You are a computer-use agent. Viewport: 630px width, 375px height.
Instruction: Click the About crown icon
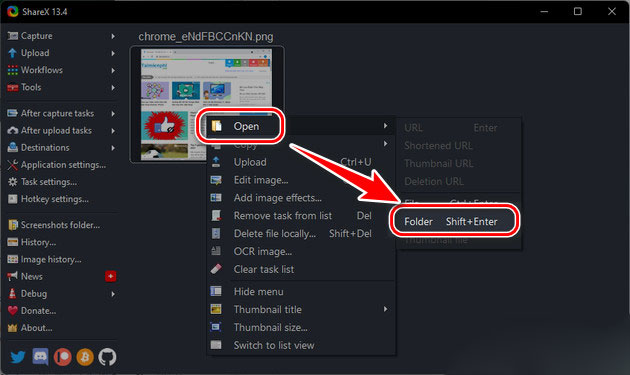tap(13, 328)
